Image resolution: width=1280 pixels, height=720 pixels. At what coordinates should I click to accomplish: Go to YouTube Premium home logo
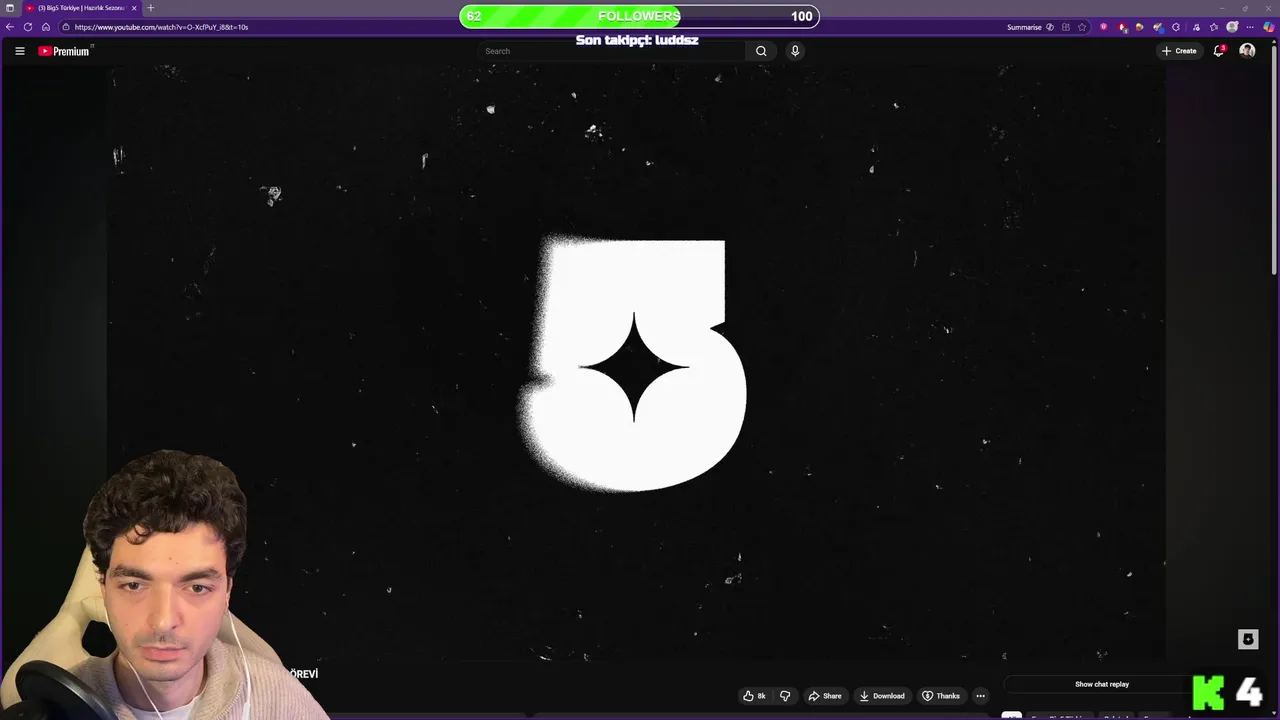pos(65,51)
